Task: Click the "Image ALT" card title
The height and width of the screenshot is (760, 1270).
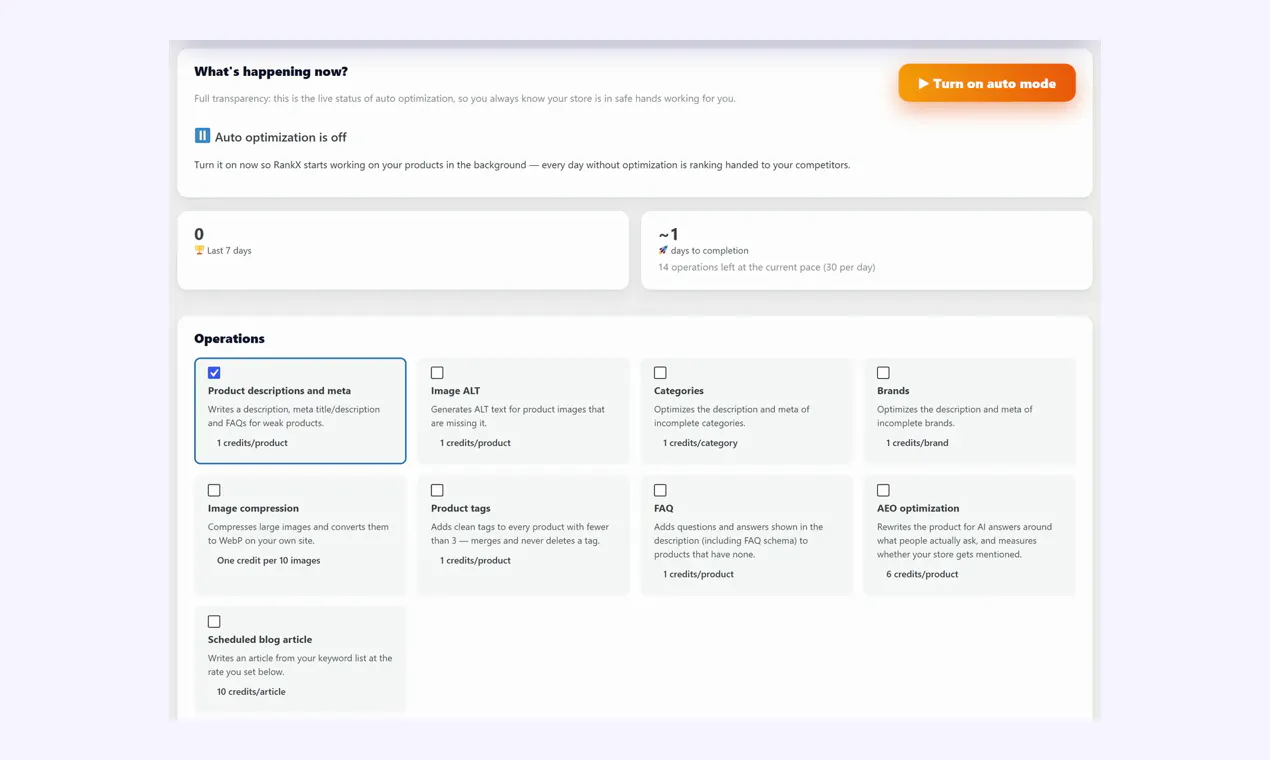Action: pos(455,391)
